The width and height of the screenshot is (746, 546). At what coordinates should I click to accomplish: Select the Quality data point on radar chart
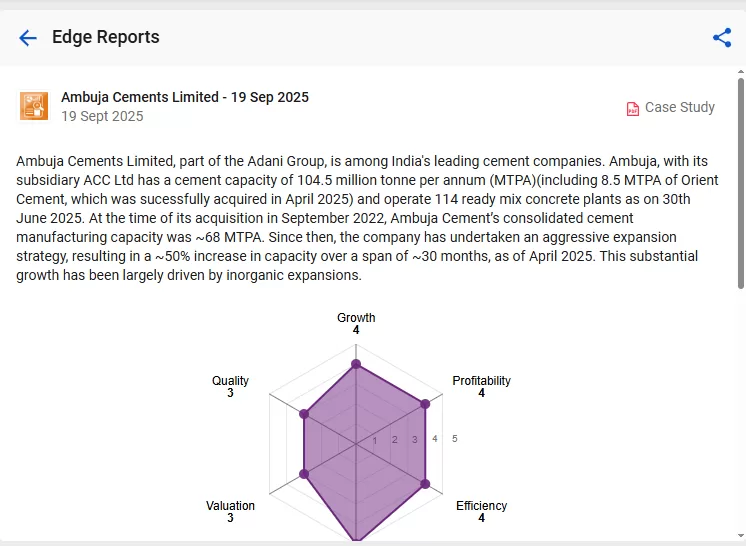coord(304,414)
